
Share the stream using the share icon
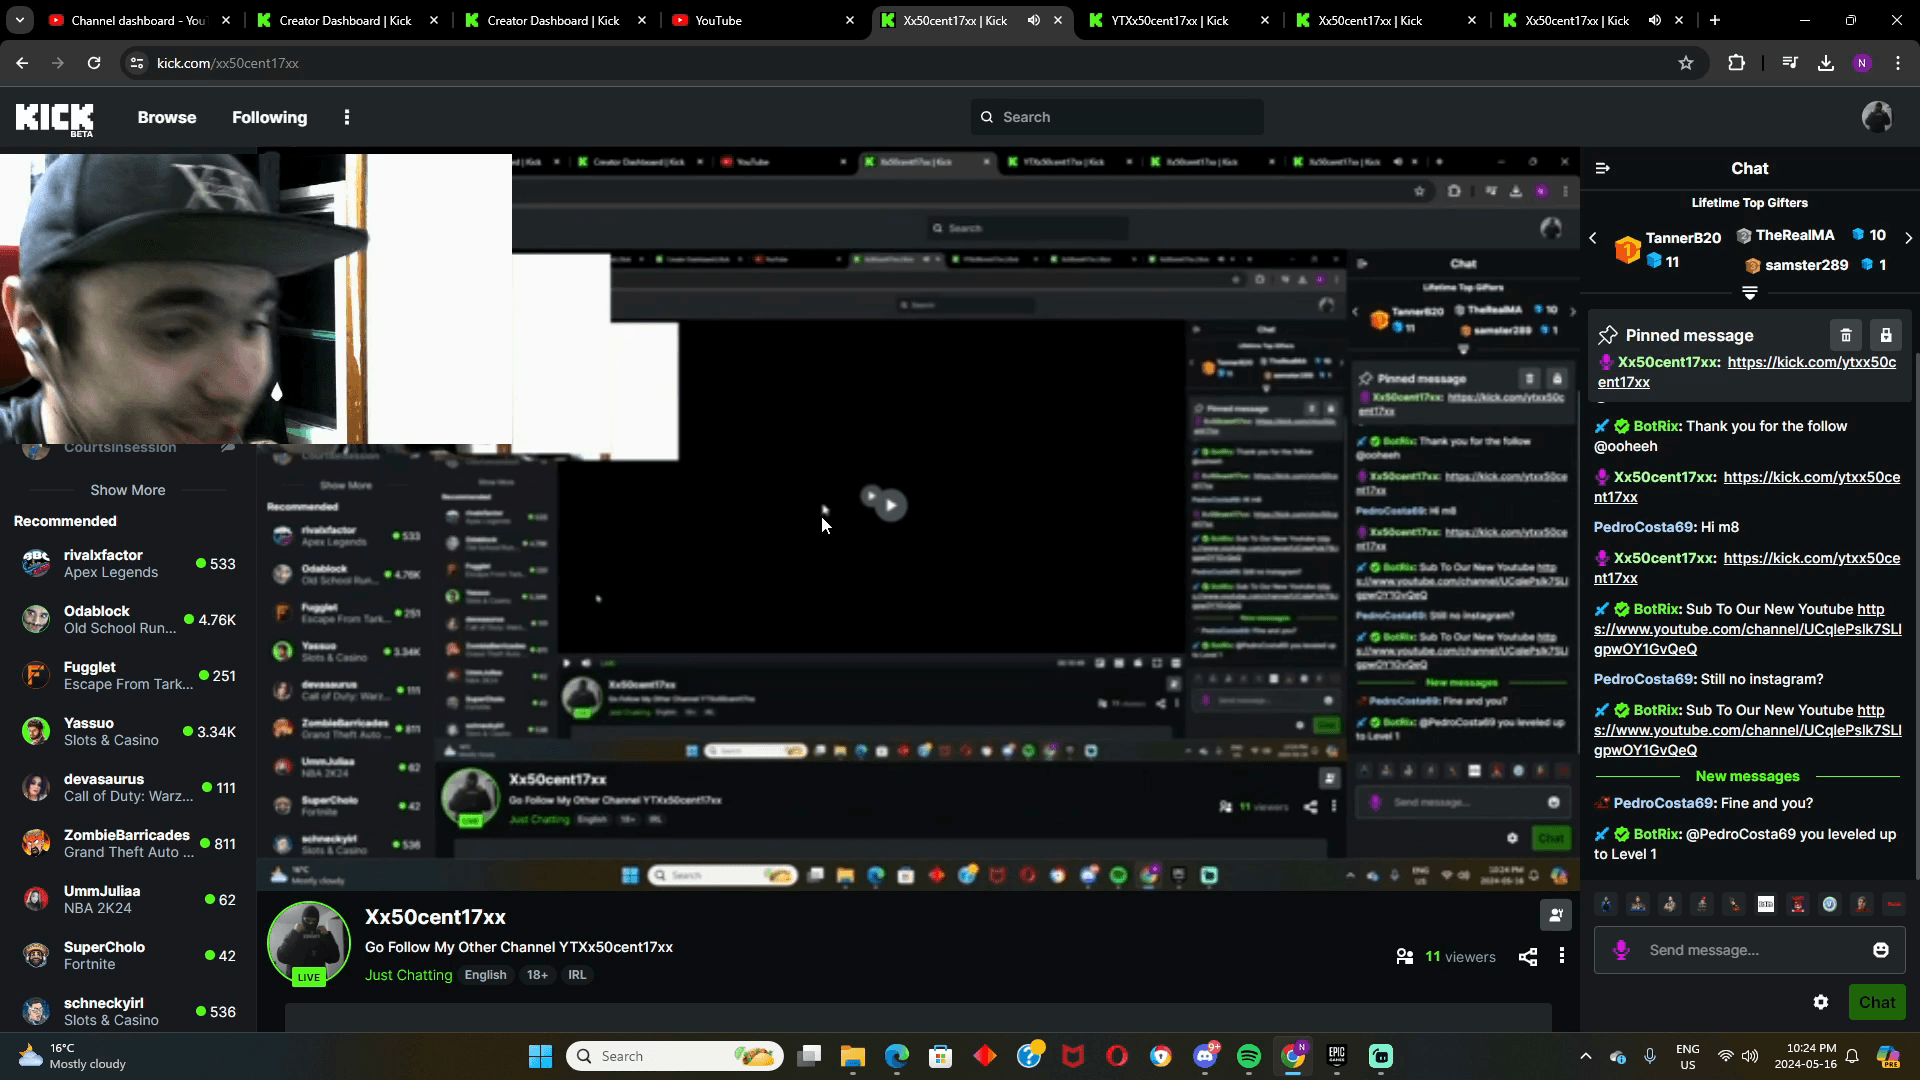click(1528, 957)
